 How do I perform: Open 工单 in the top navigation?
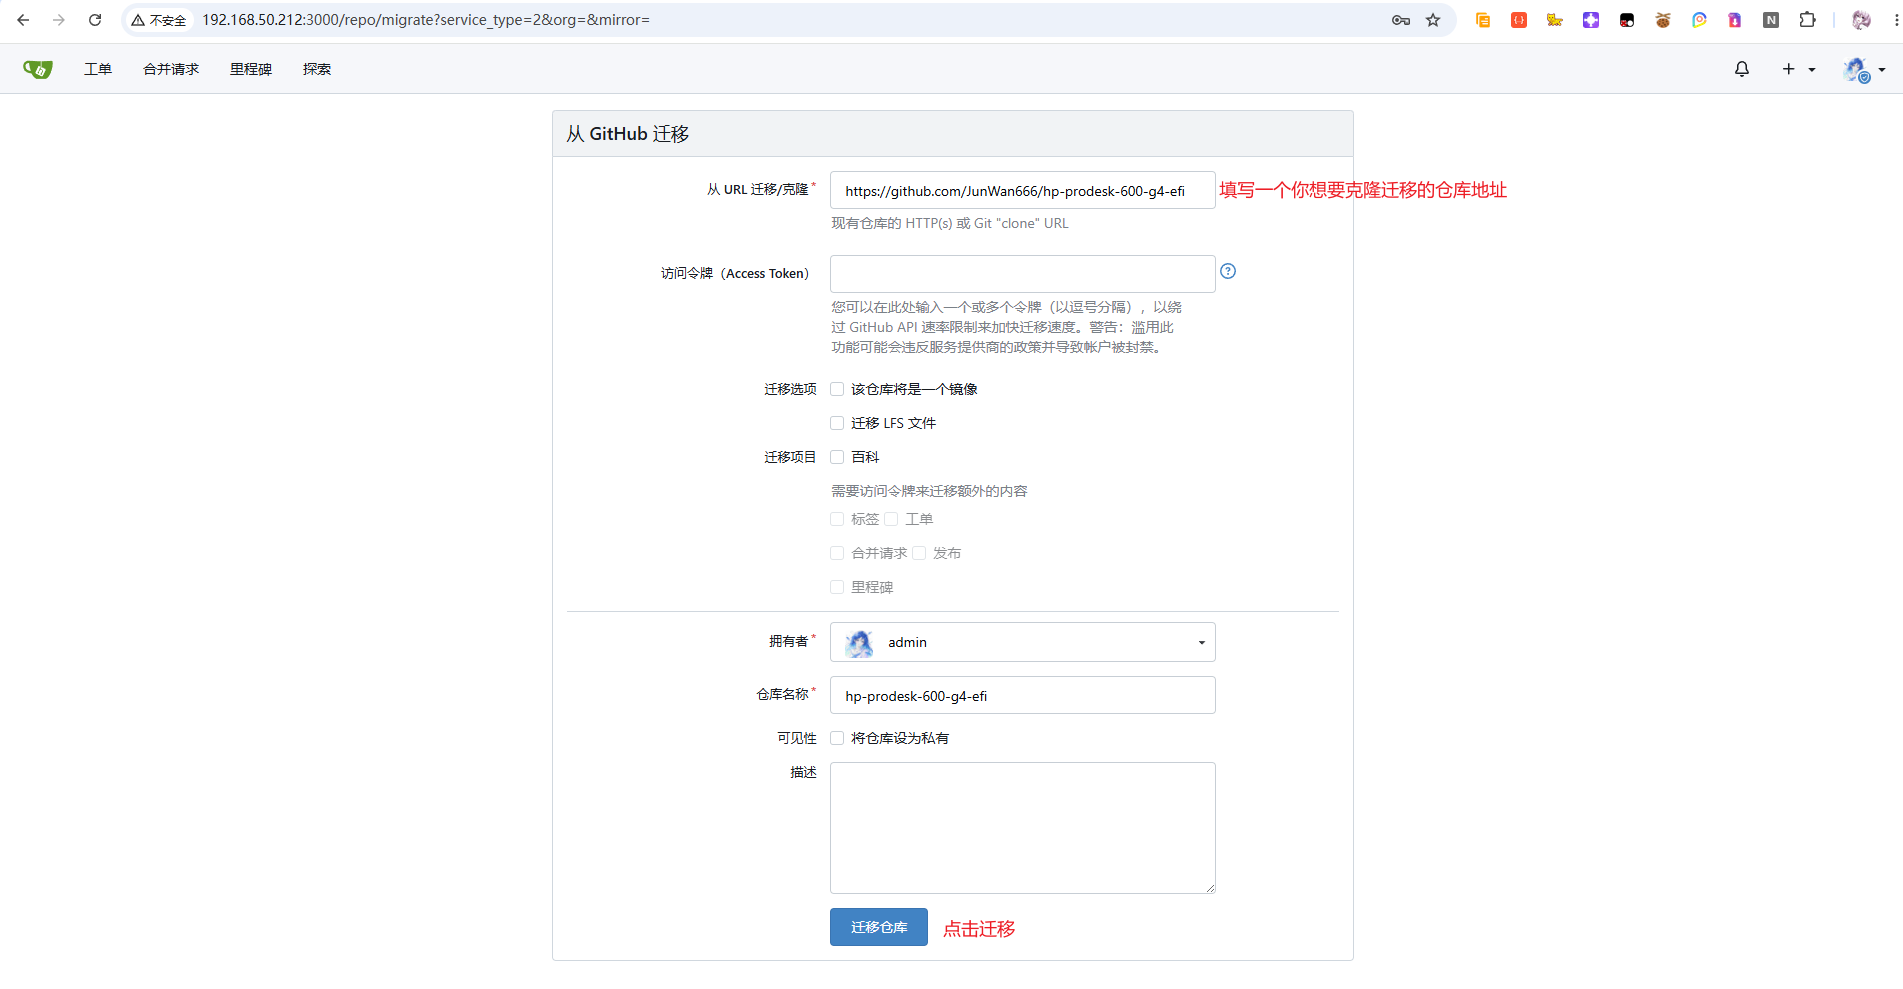tap(98, 69)
